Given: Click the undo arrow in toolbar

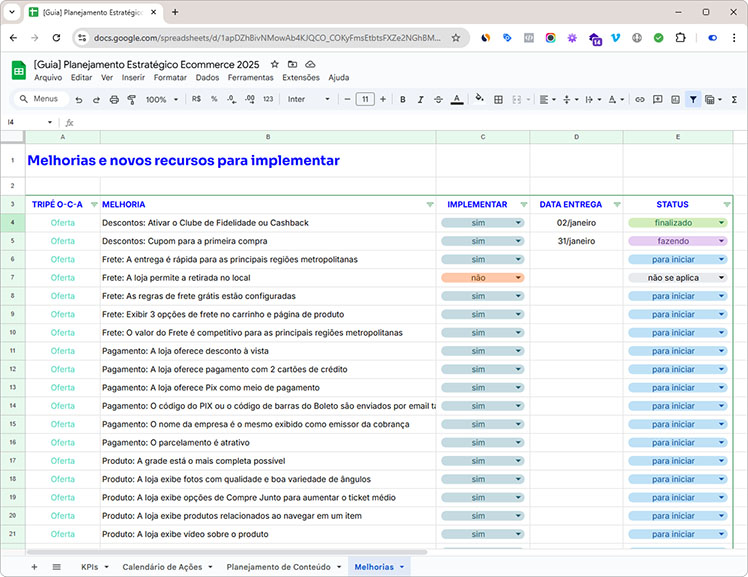Looking at the screenshot, I should pos(79,100).
